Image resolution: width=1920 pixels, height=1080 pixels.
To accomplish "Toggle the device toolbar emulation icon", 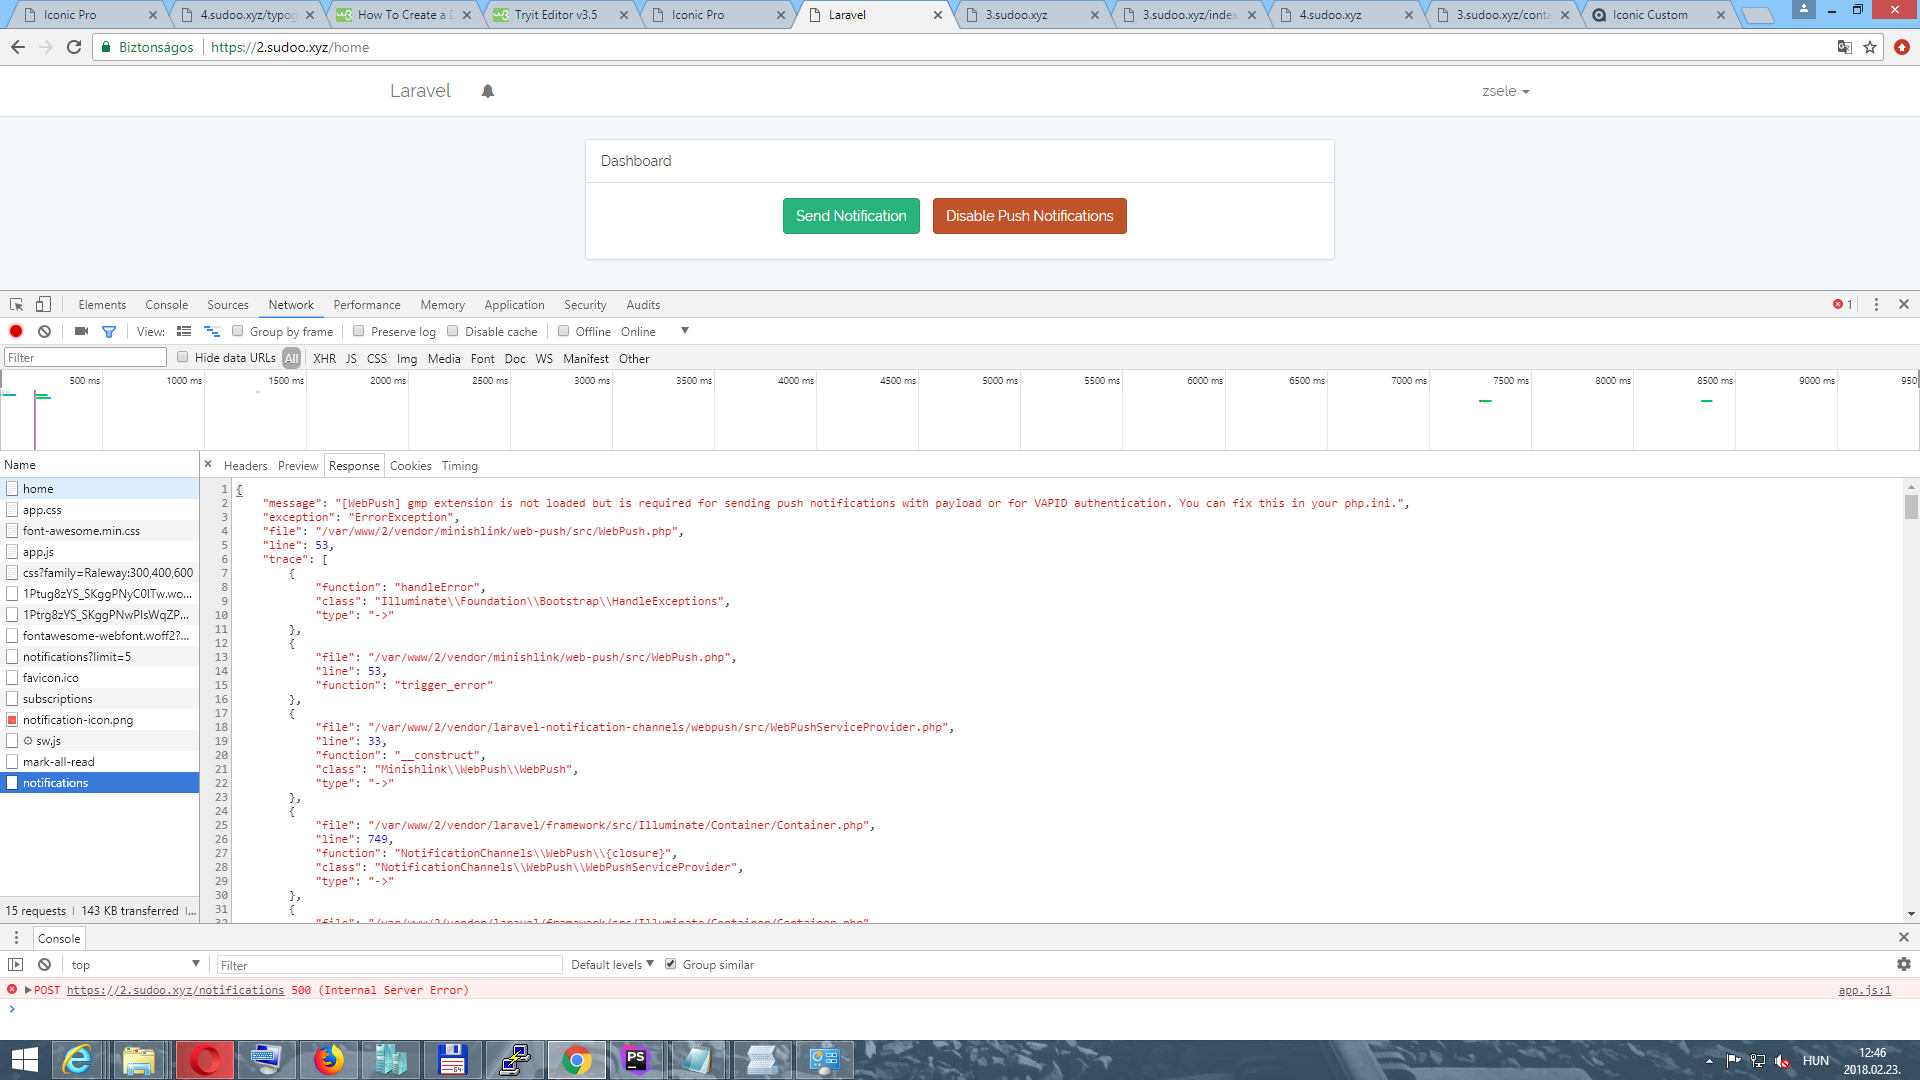I will point(41,304).
